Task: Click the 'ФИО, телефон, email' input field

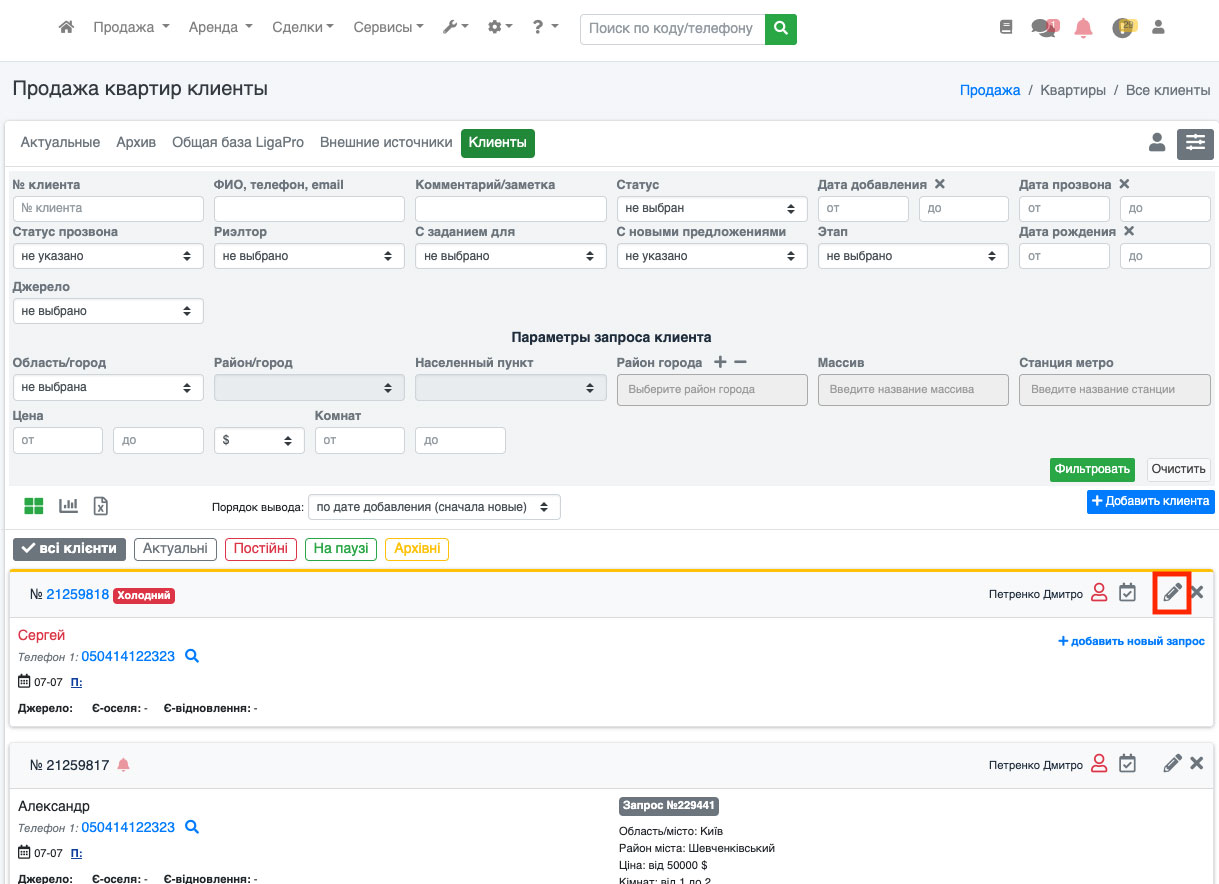Action: tap(309, 209)
